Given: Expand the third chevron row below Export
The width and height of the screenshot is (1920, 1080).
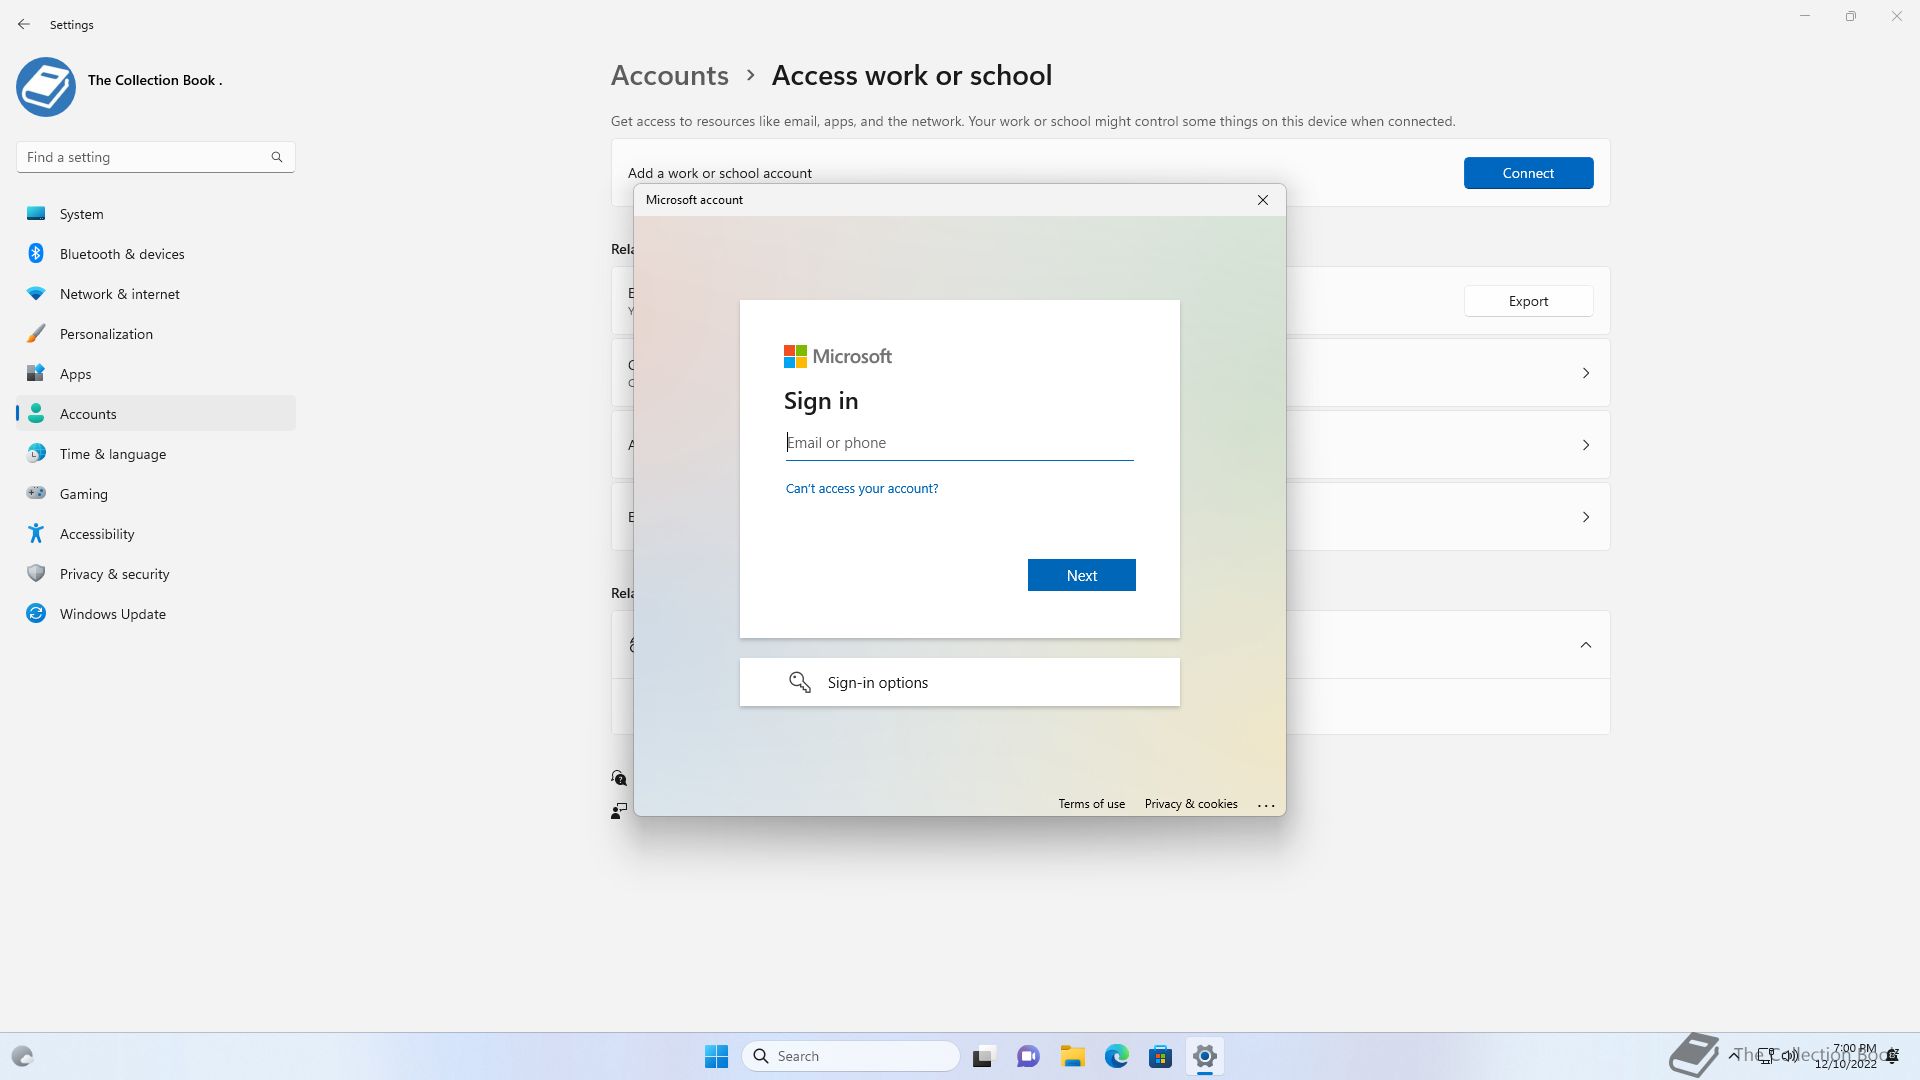Looking at the screenshot, I should pos(1586,517).
